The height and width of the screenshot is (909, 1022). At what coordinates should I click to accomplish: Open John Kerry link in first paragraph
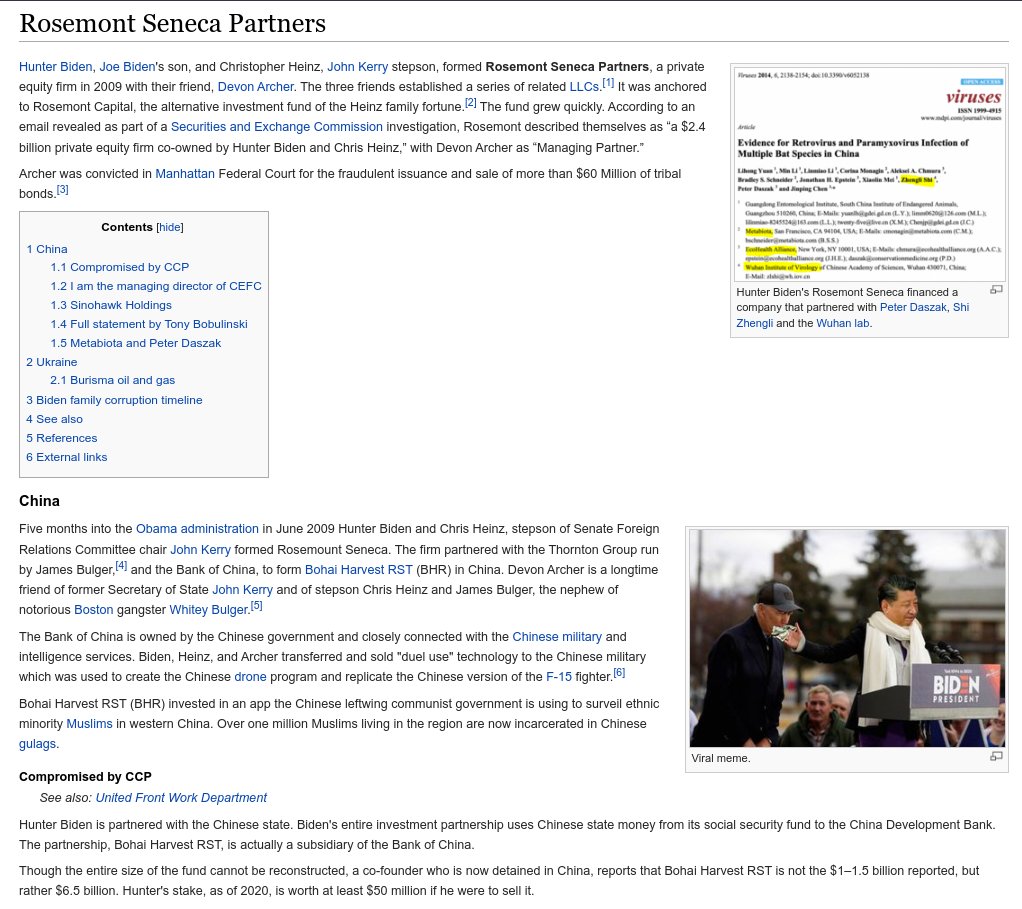pyautogui.click(x=357, y=66)
